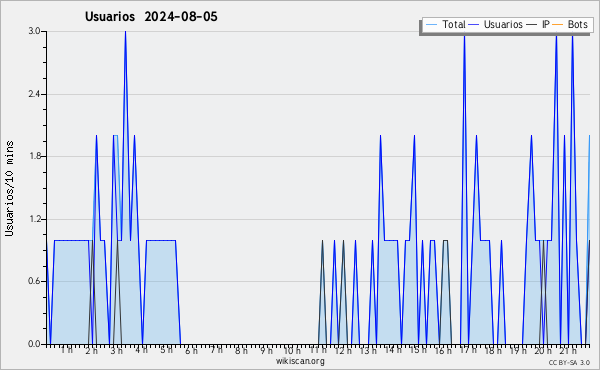Image resolution: width=600 pixels, height=370 pixels.
Task: Click the '21 h' x-axis label
Action: [x=568, y=351]
